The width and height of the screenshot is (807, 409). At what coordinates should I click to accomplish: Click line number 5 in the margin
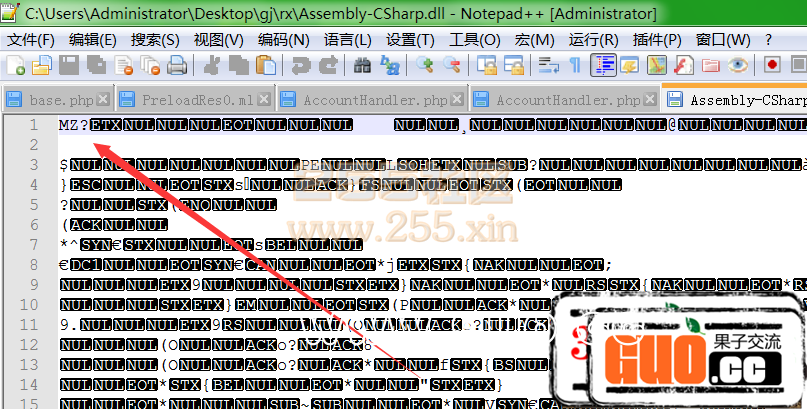(x=34, y=205)
